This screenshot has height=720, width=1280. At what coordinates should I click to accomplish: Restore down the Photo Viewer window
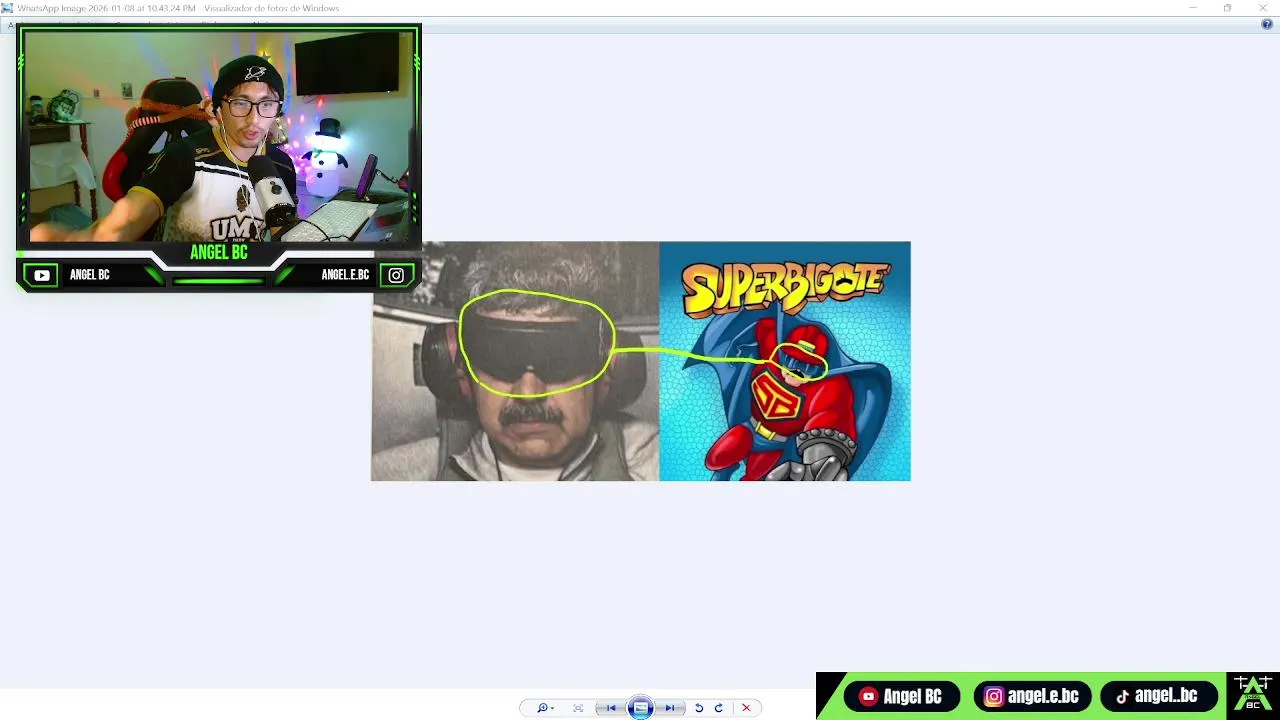(x=1227, y=8)
